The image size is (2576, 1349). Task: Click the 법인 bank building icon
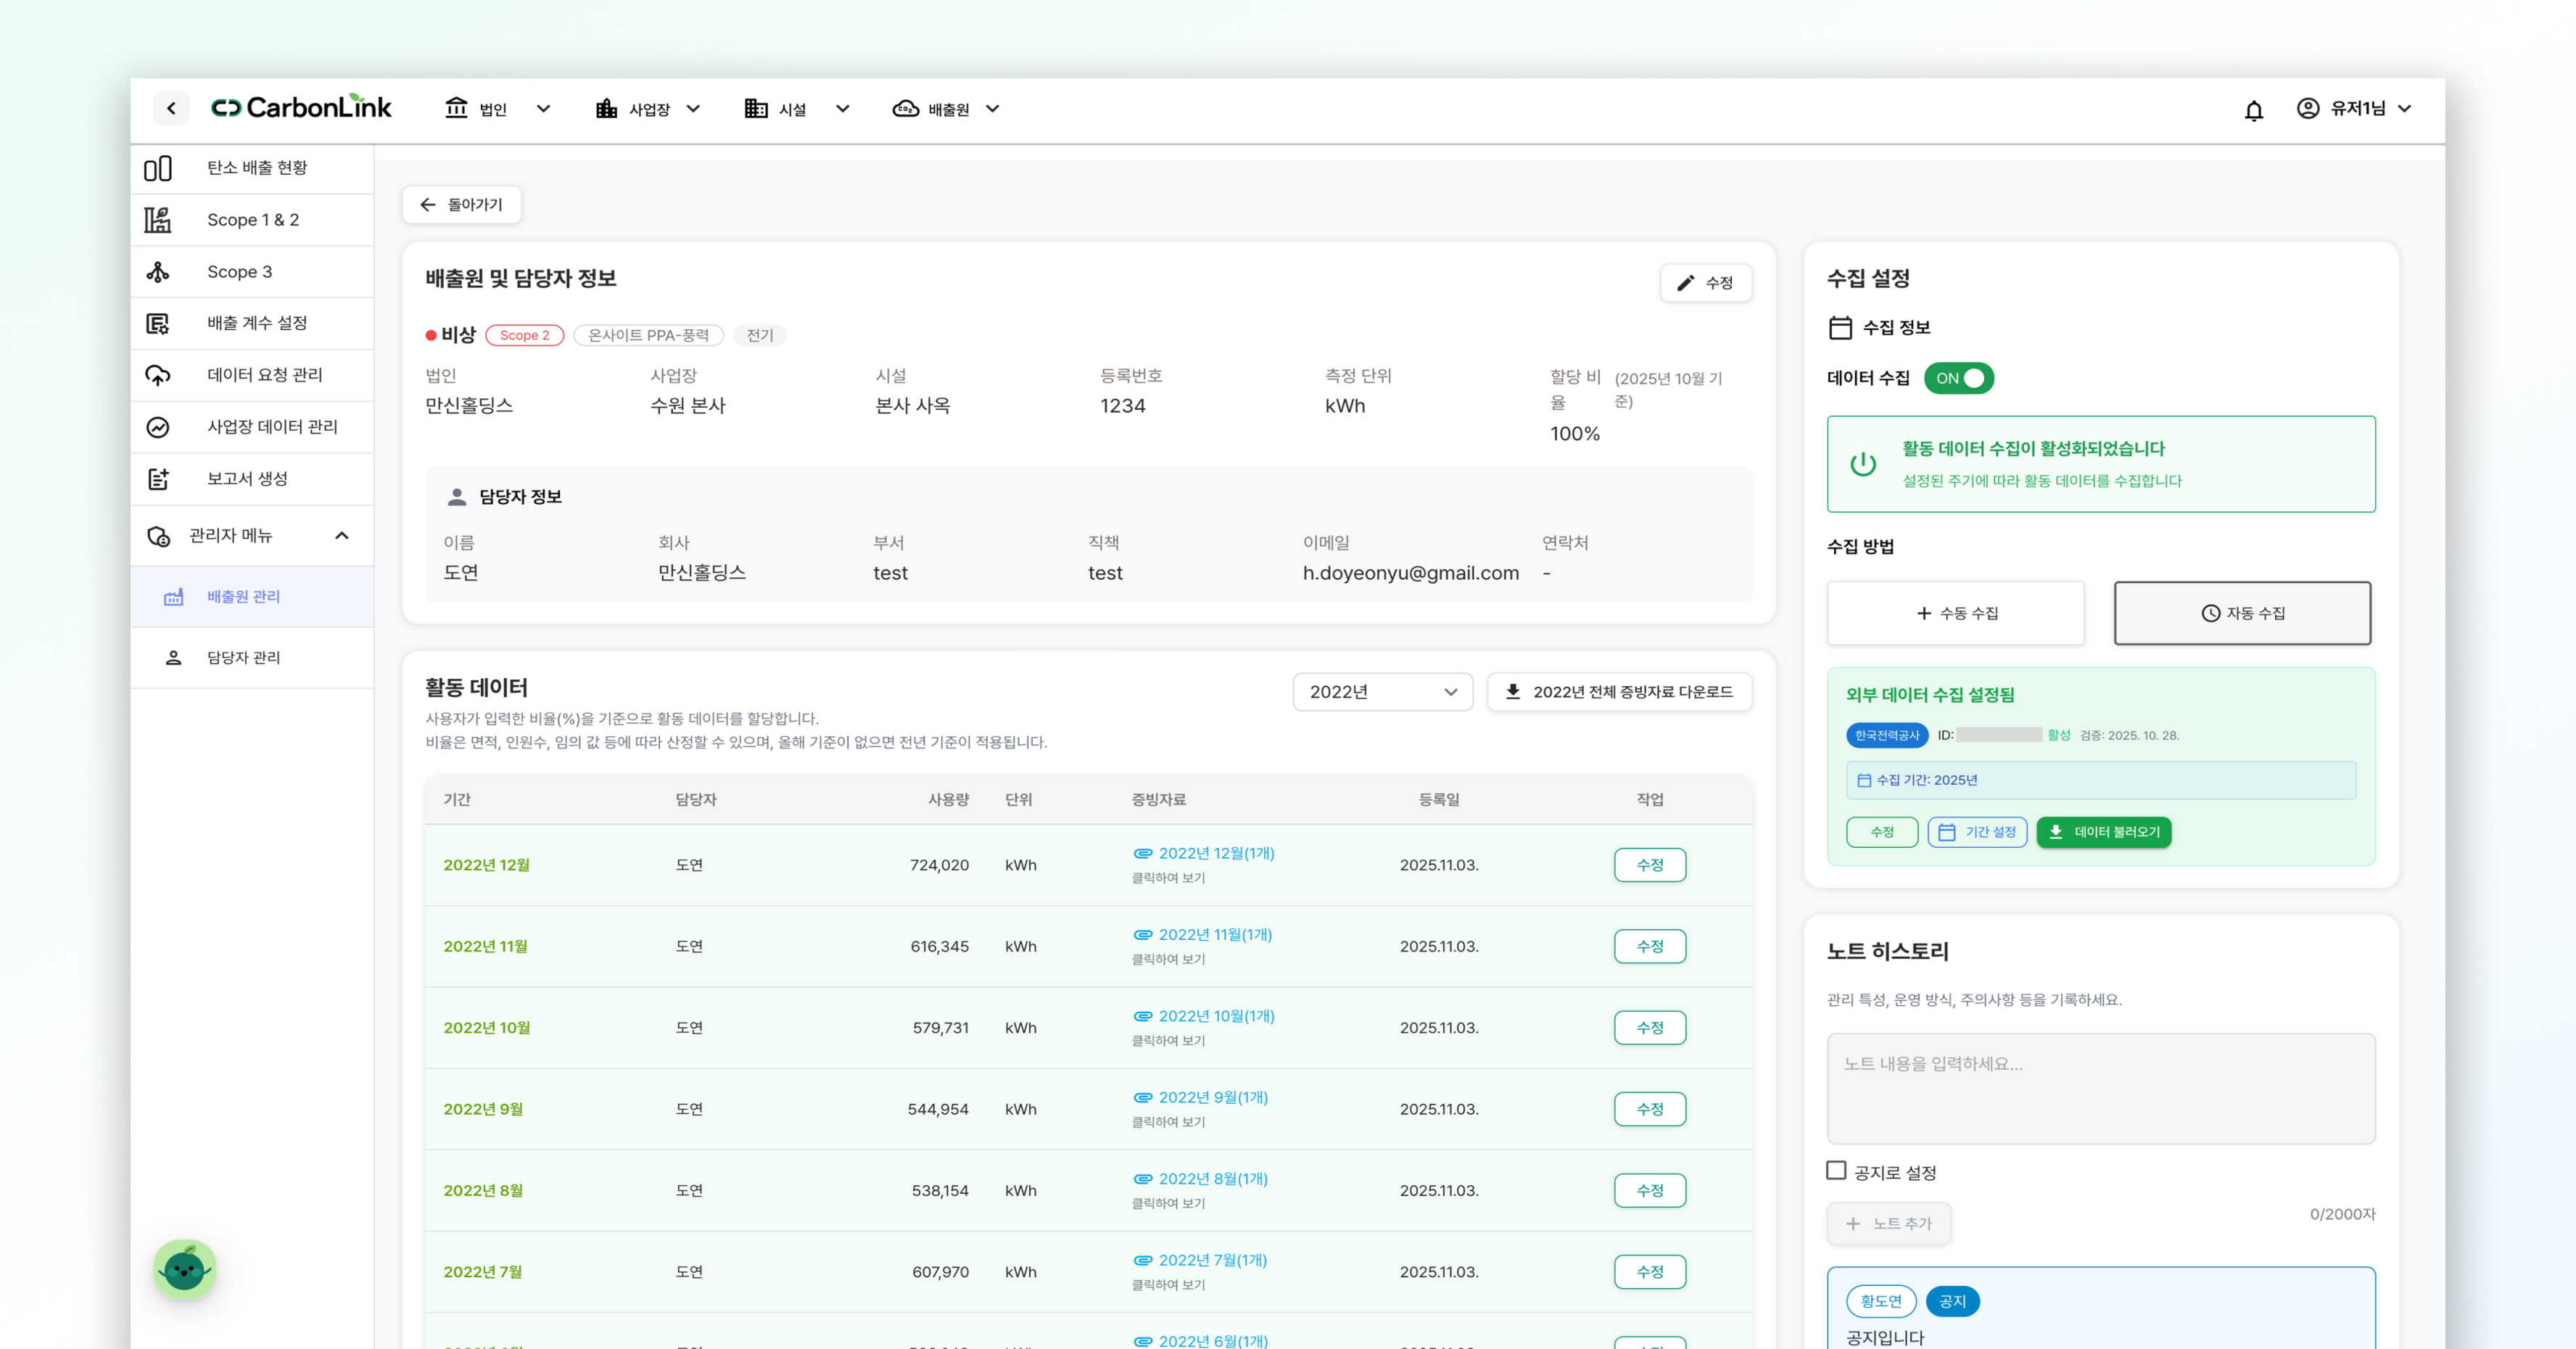(456, 108)
